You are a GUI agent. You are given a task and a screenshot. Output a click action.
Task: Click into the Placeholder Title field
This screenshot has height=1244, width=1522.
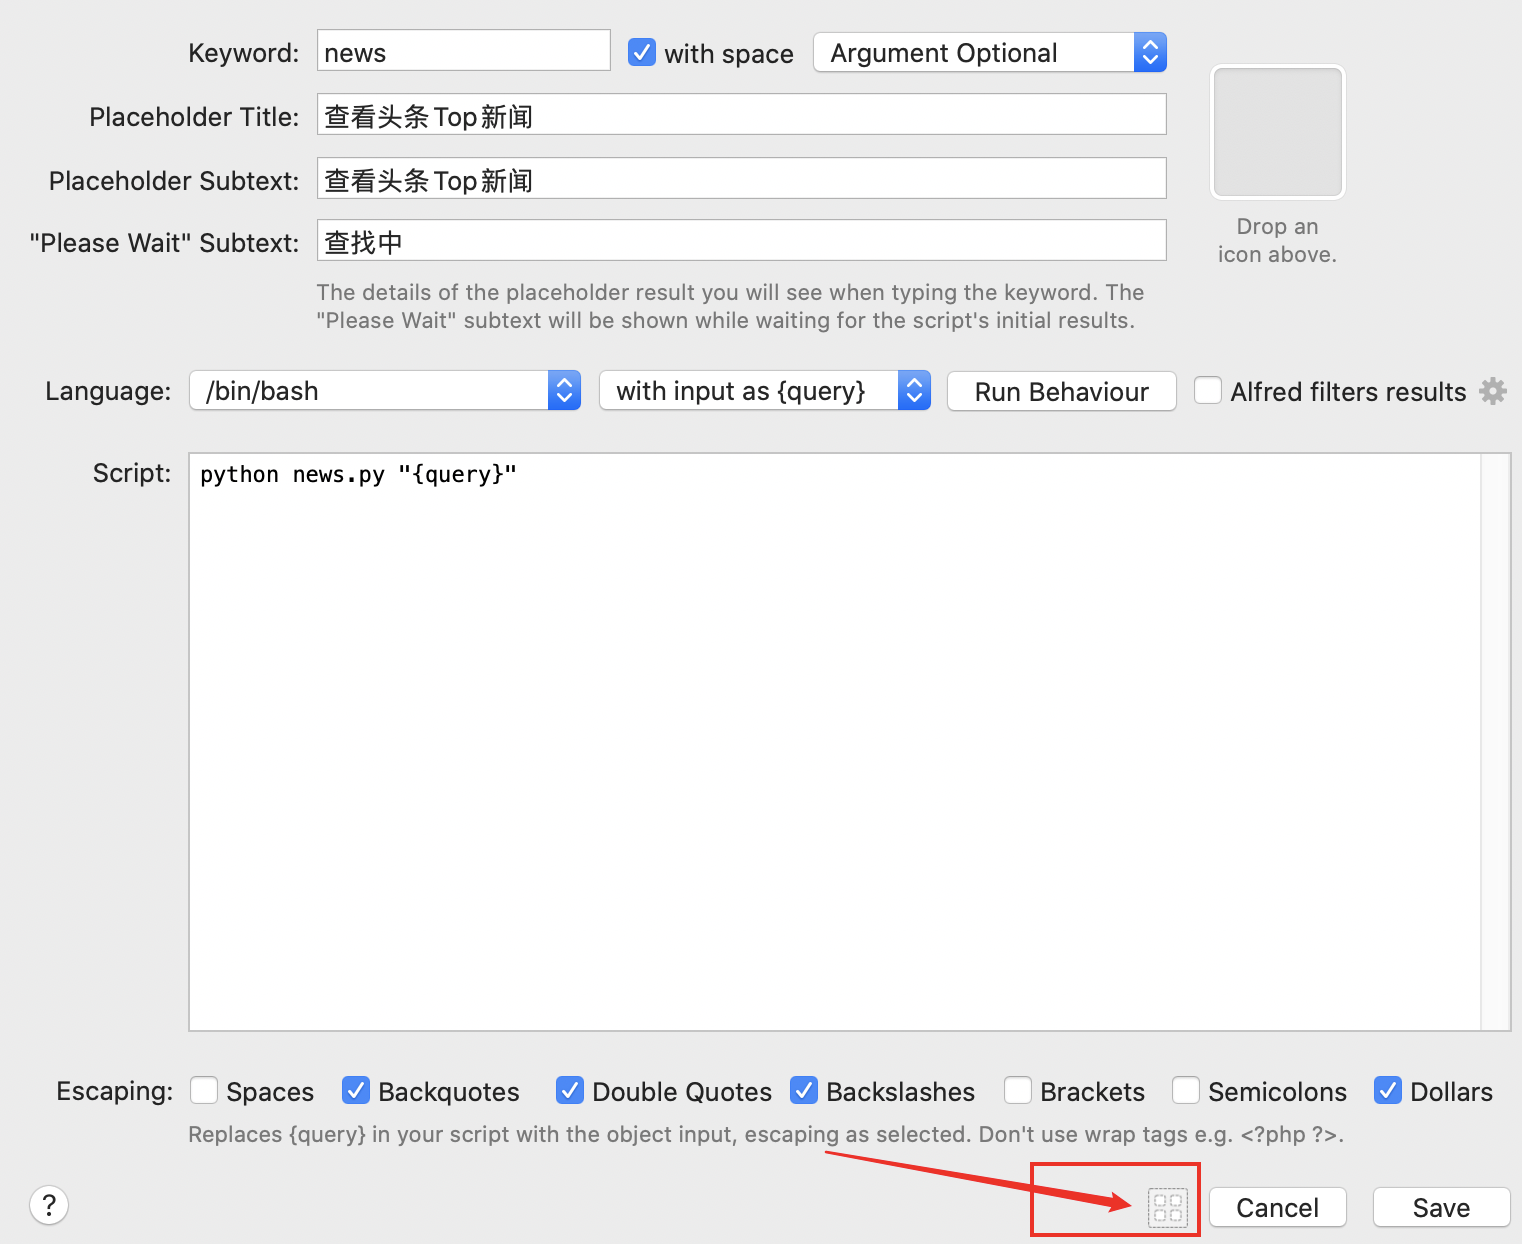click(x=742, y=114)
